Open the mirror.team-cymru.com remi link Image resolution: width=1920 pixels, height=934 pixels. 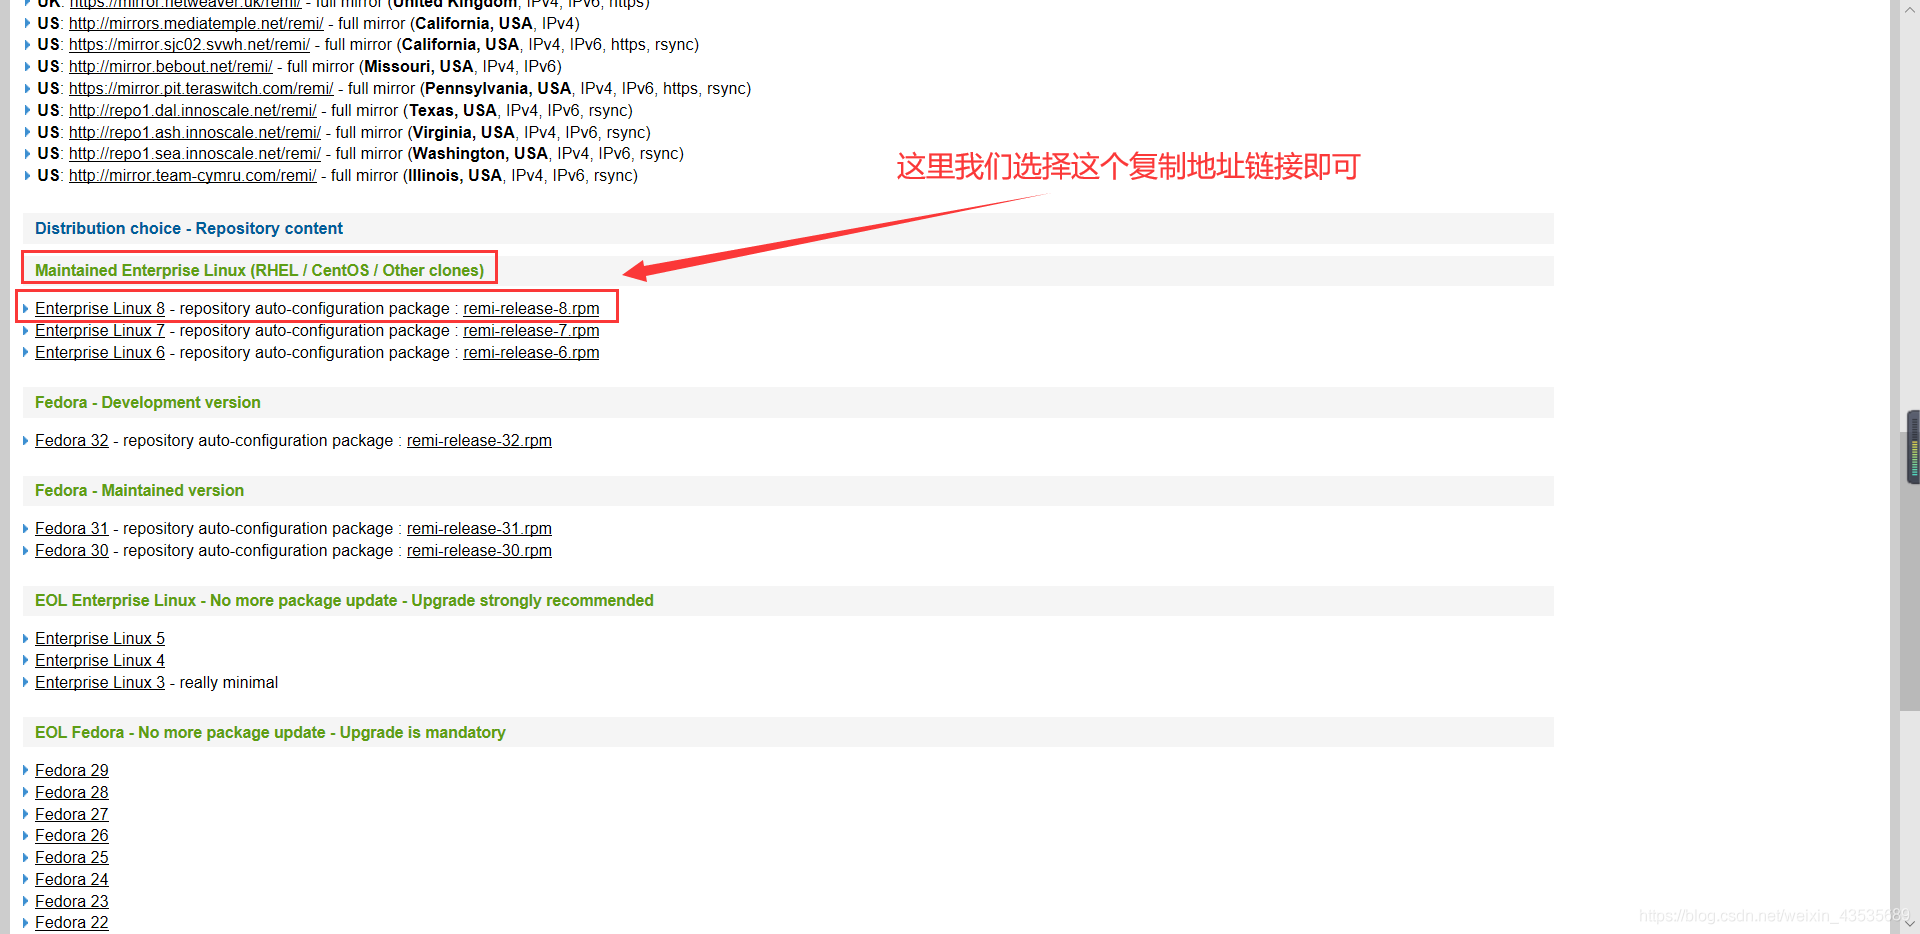point(193,176)
